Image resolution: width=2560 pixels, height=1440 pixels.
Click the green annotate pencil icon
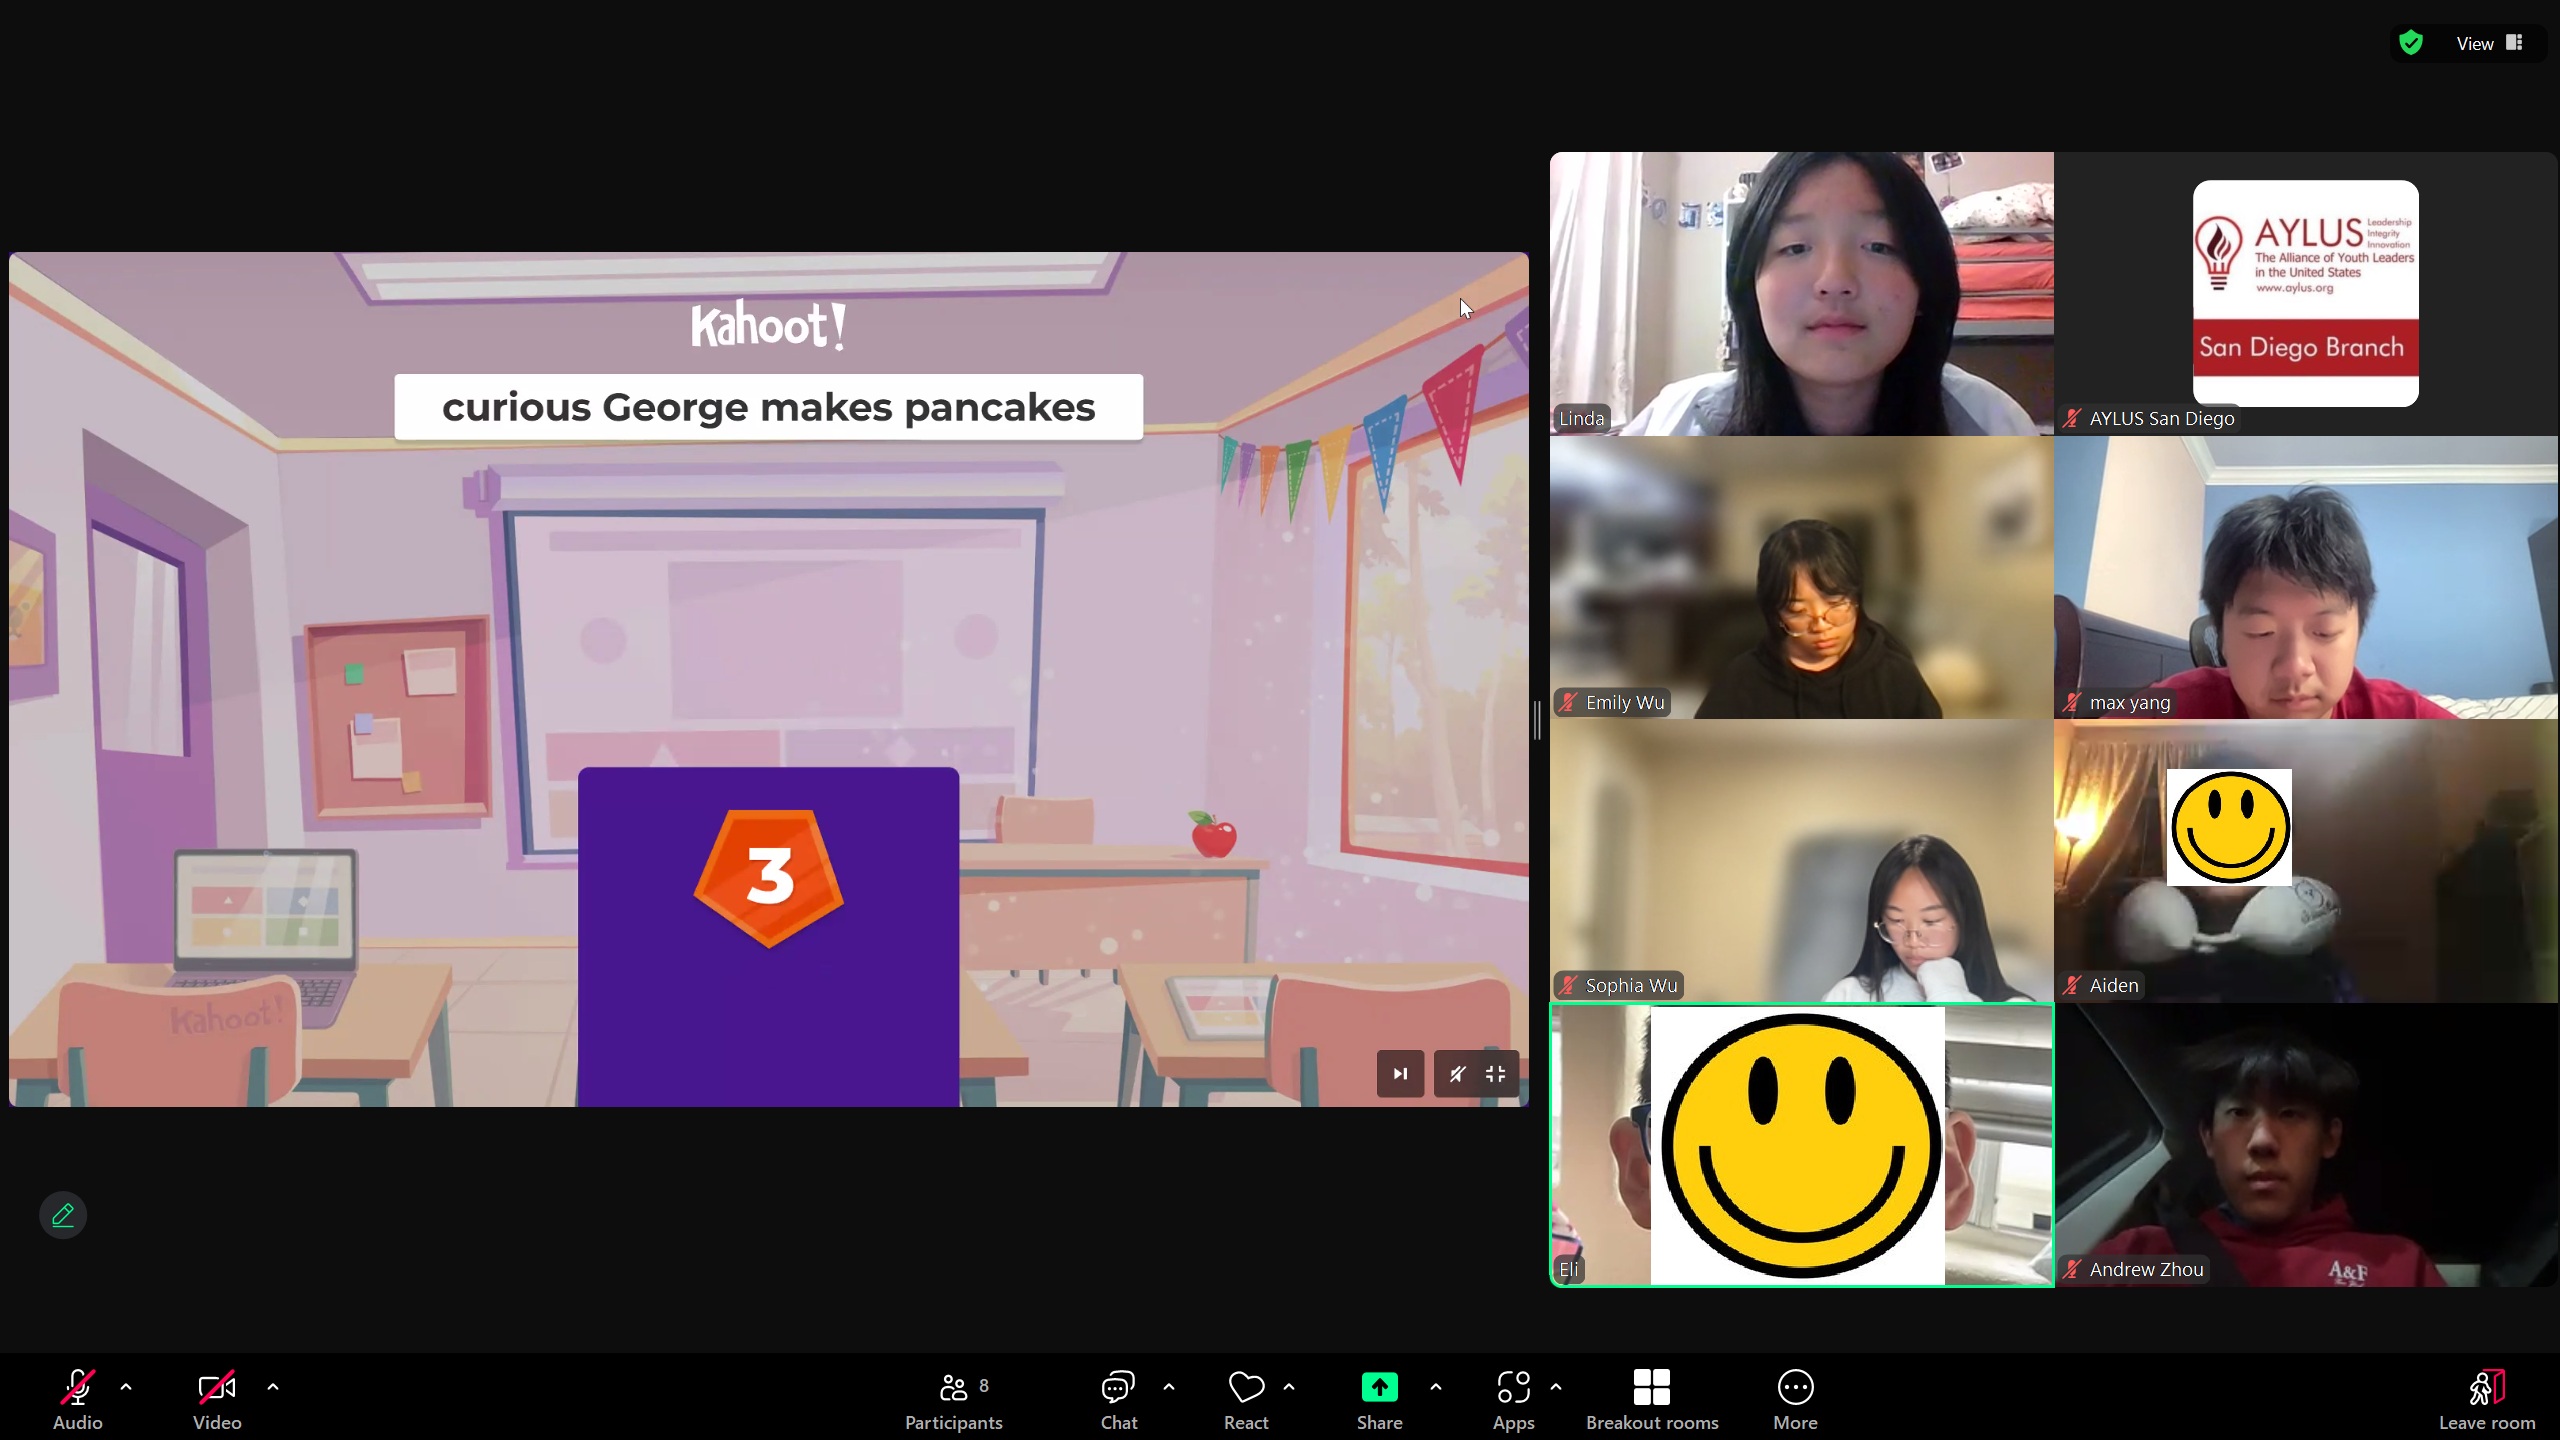pyautogui.click(x=63, y=1215)
